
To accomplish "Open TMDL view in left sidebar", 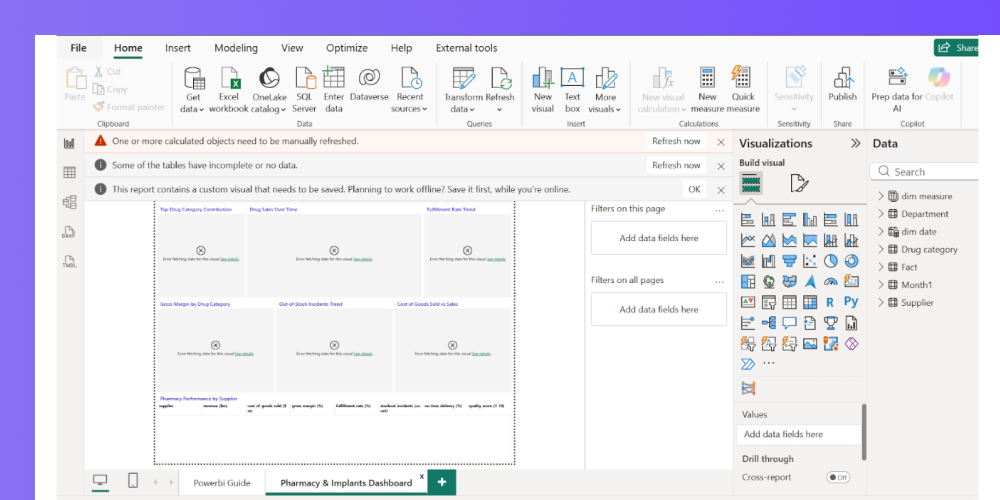I will point(69,262).
